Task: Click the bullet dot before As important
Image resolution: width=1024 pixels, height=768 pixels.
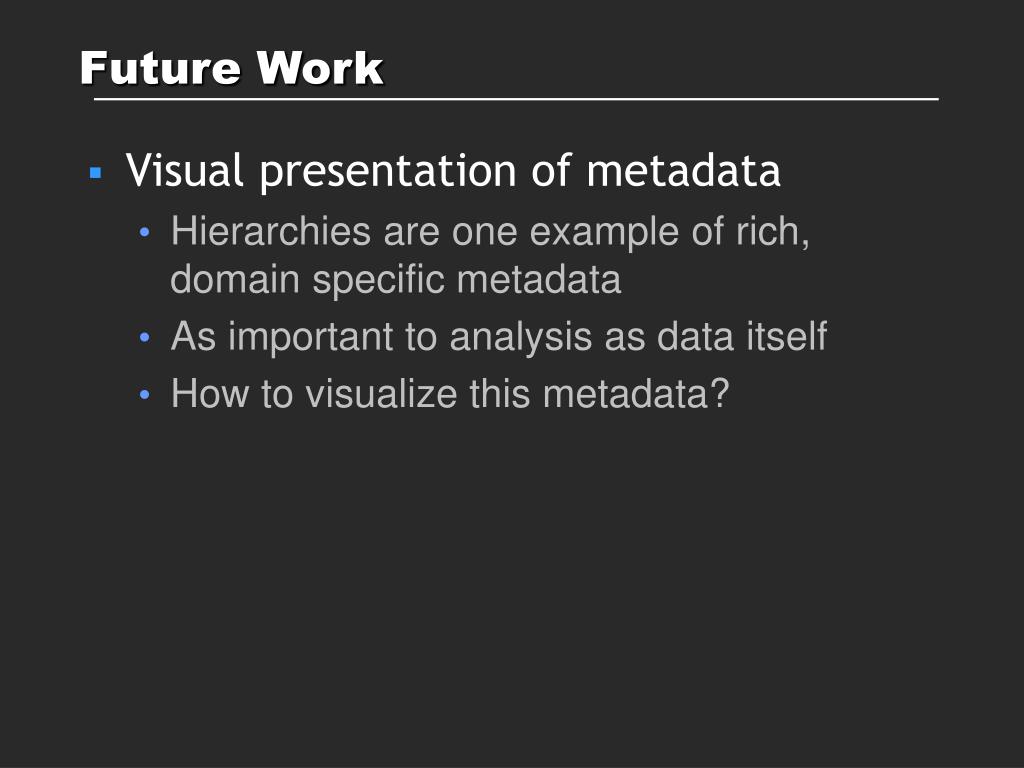Action: pos(145,338)
